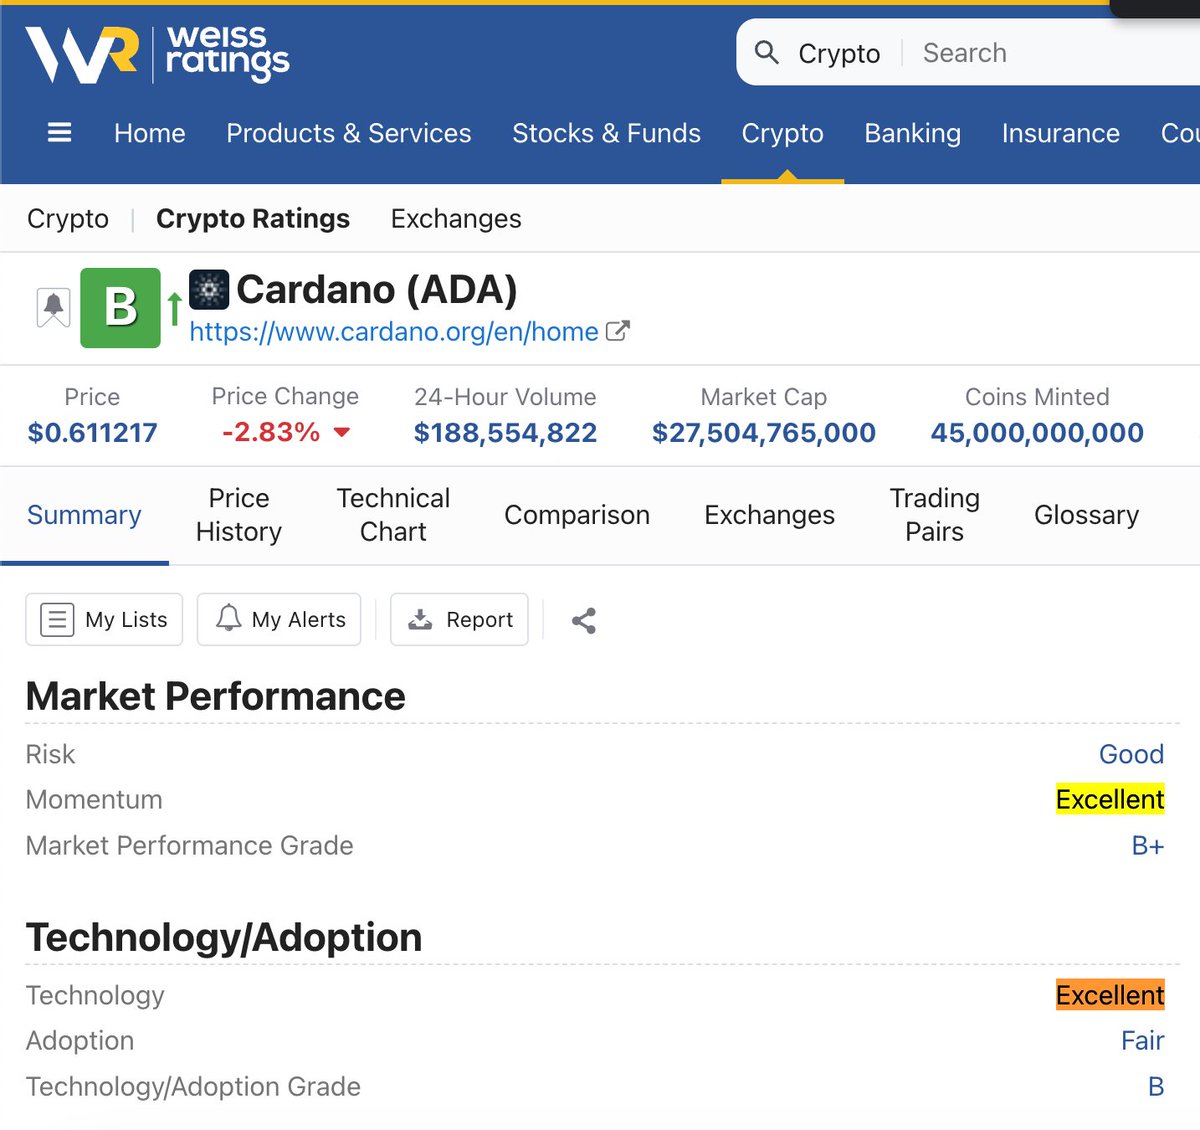Viewport: 1200px width, 1130px height.
Task: Click the Technology/Adoption Grade B value
Action: tap(1156, 1087)
